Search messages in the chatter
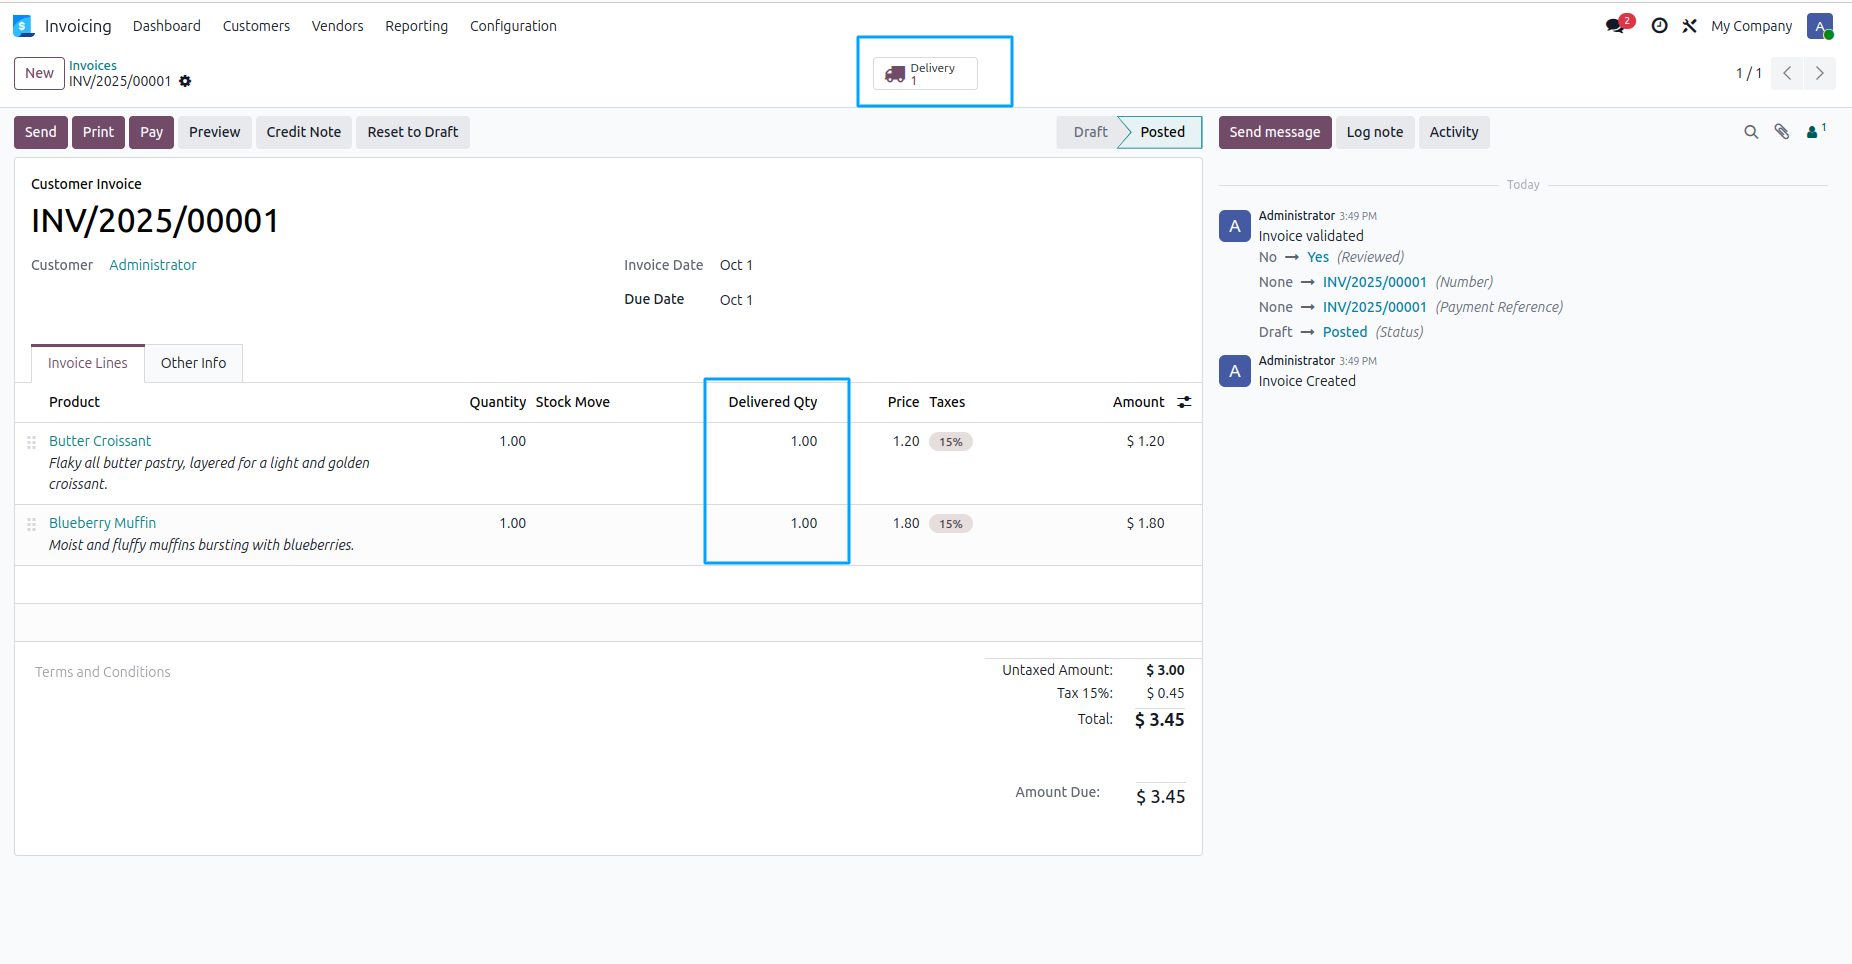The height and width of the screenshot is (964, 1852). click(1751, 132)
